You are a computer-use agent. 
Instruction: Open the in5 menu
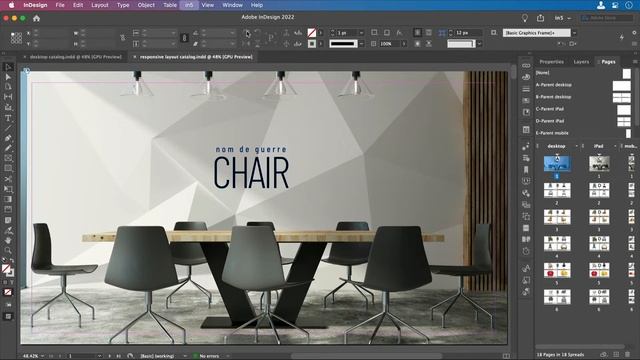pyautogui.click(x=189, y=5)
